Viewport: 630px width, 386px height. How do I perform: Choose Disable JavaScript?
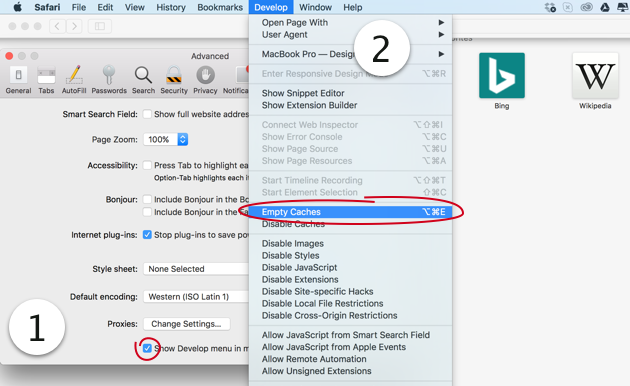(x=350, y=268)
